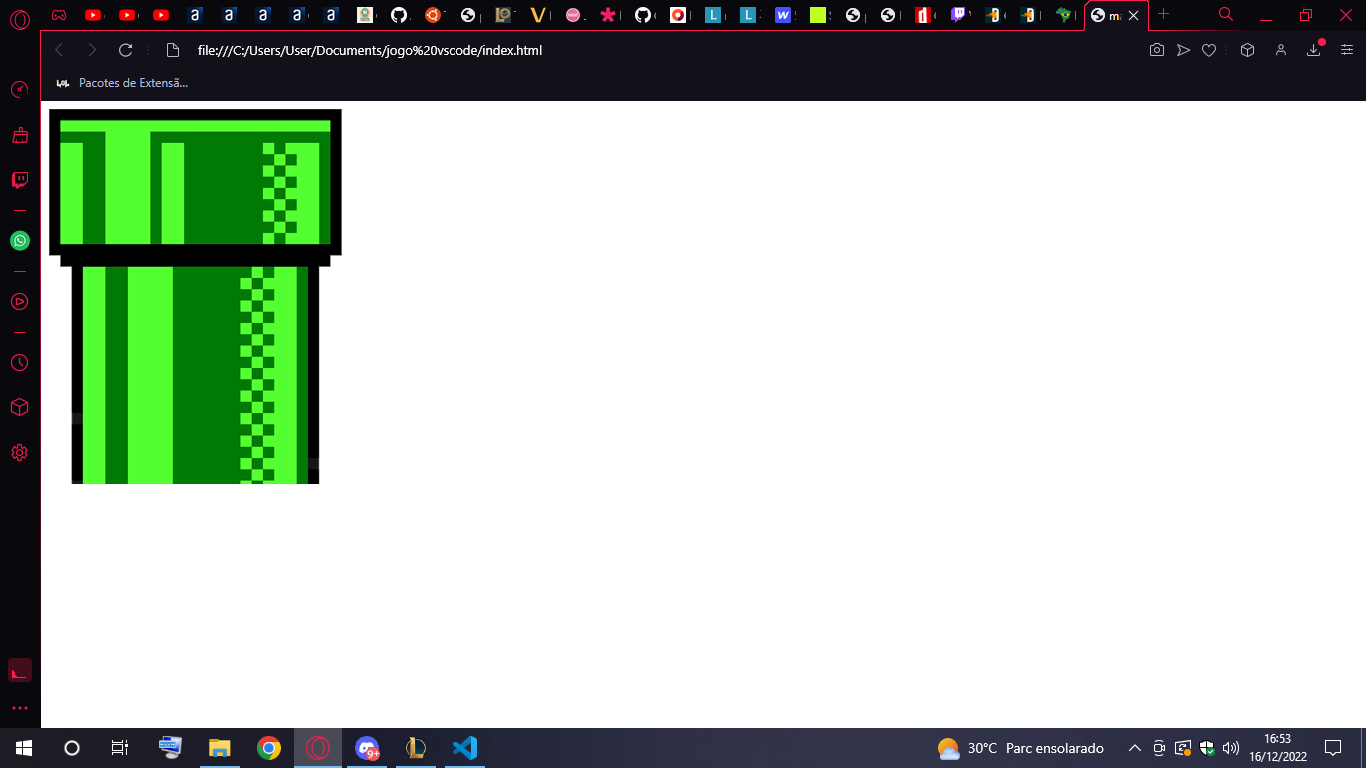The image size is (1366, 768).
Task: Go back to the previous page
Action: (x=59, y=50)
